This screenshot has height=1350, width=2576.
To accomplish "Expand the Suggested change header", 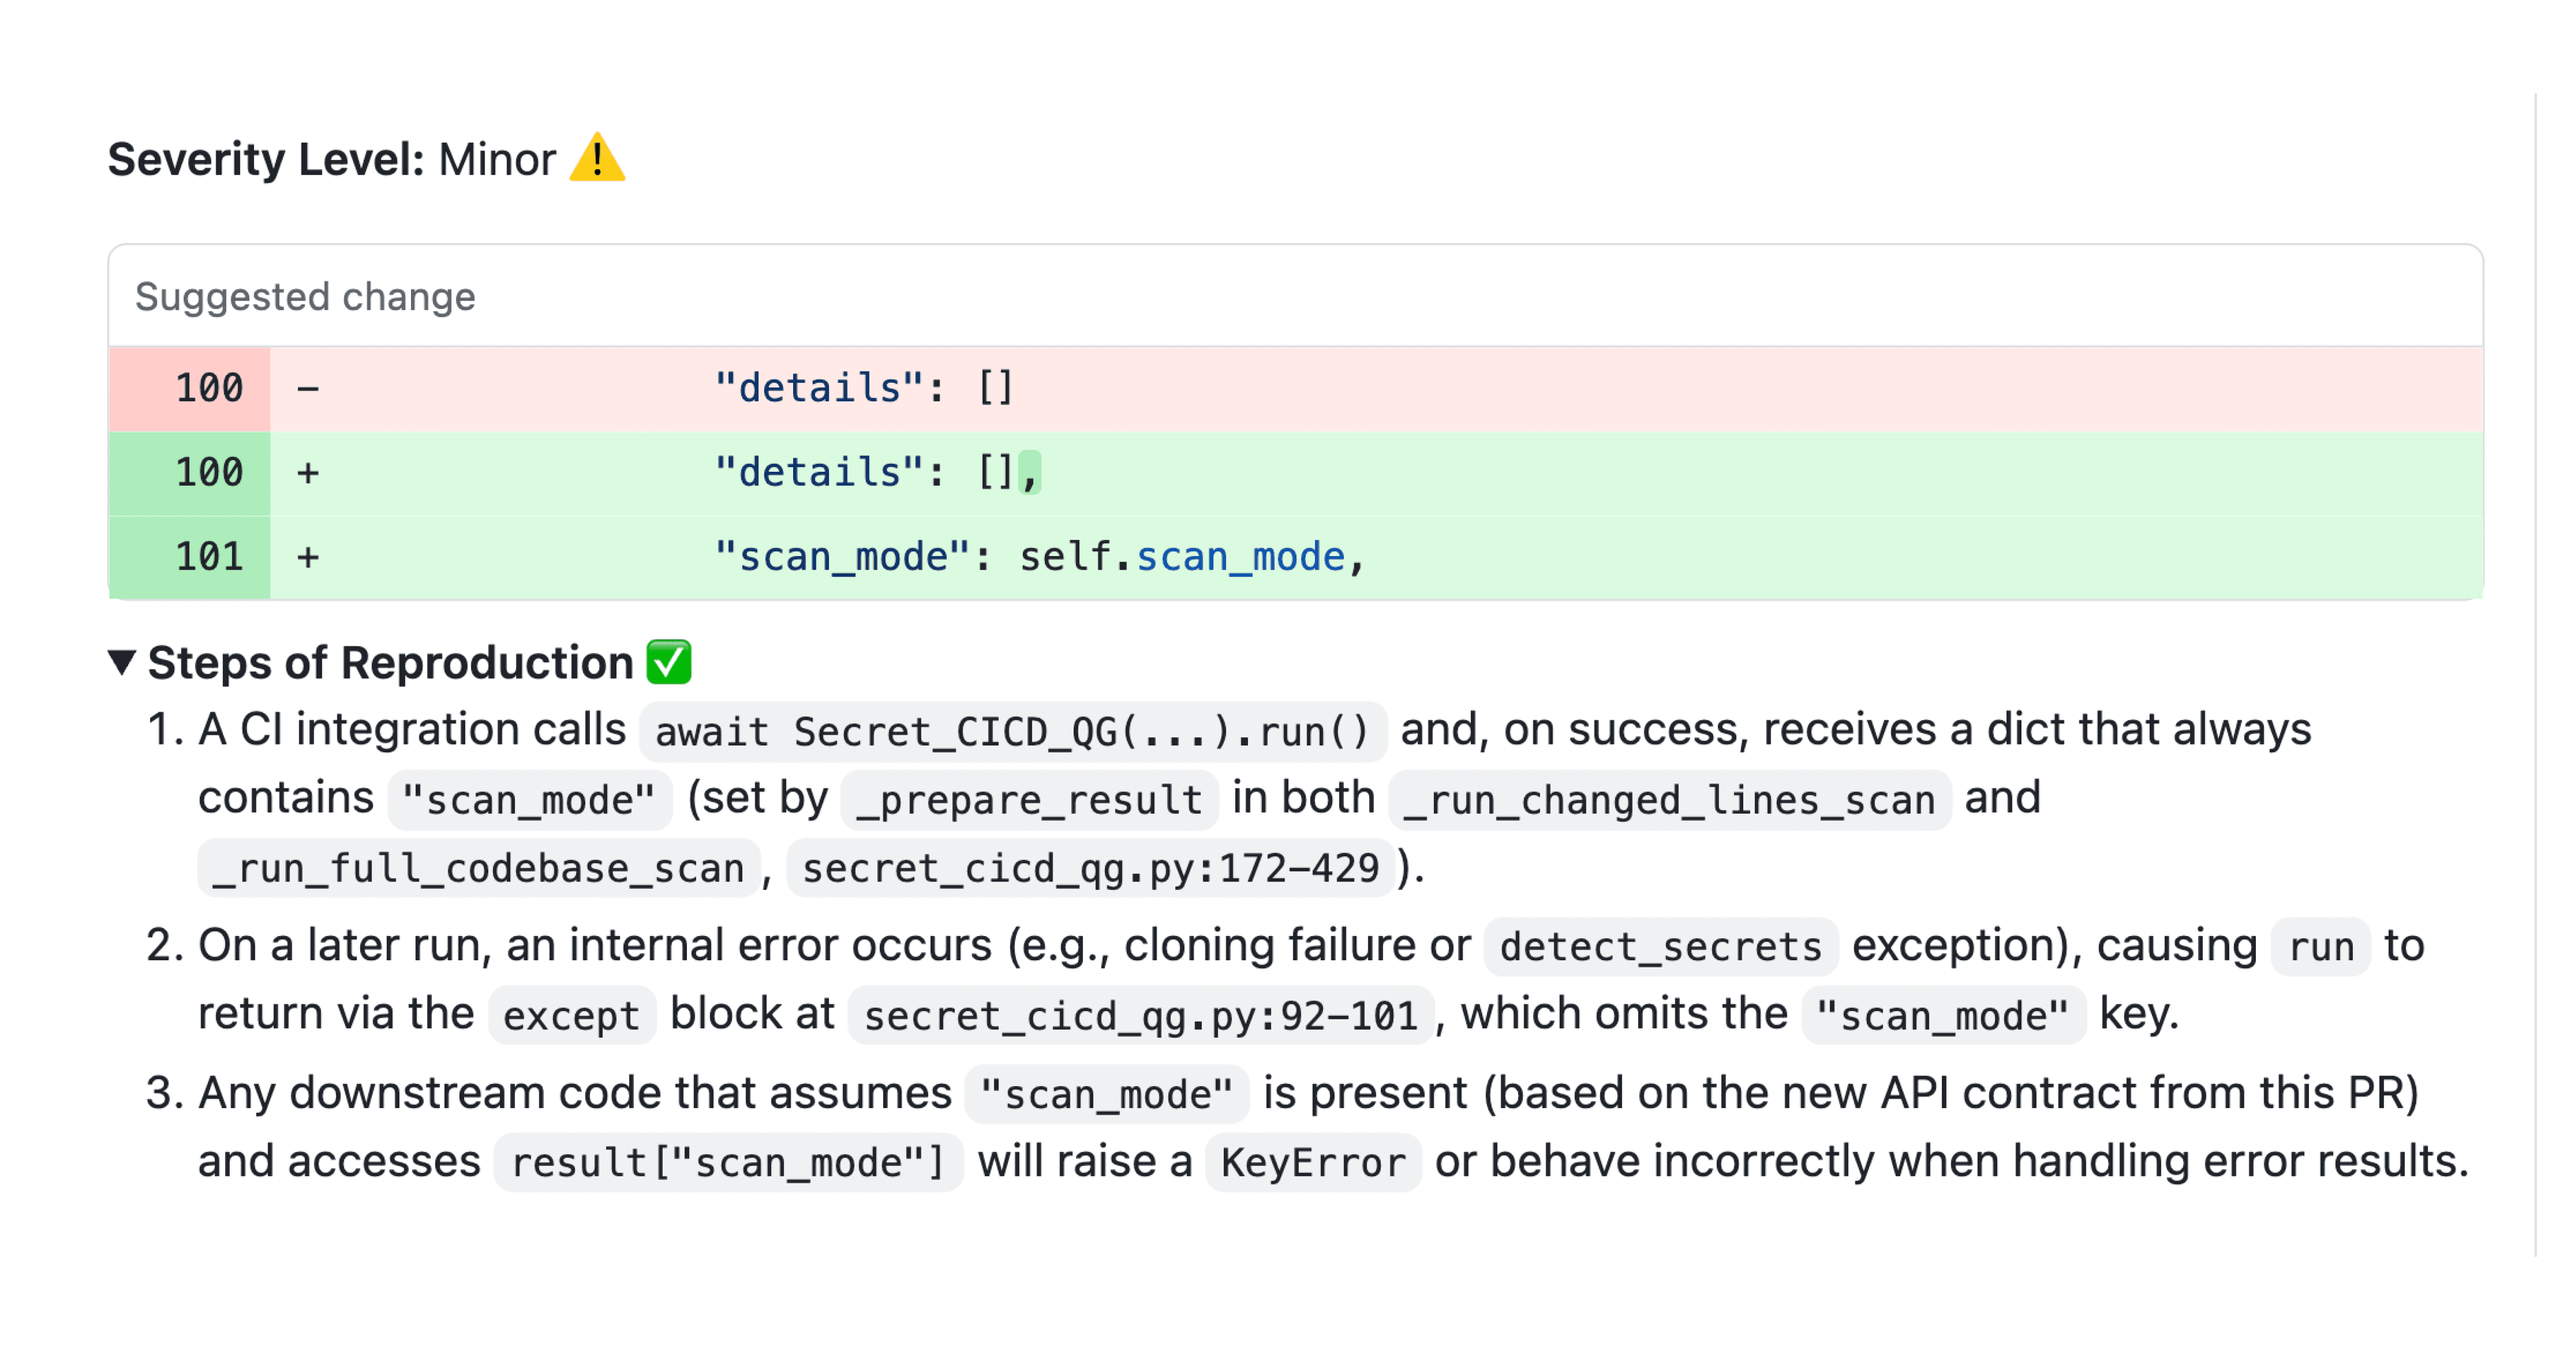I will tap(305, 296).
